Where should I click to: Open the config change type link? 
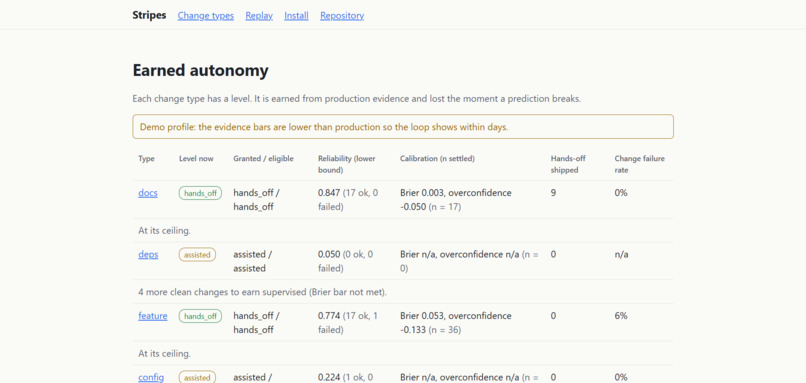(151, 377)
